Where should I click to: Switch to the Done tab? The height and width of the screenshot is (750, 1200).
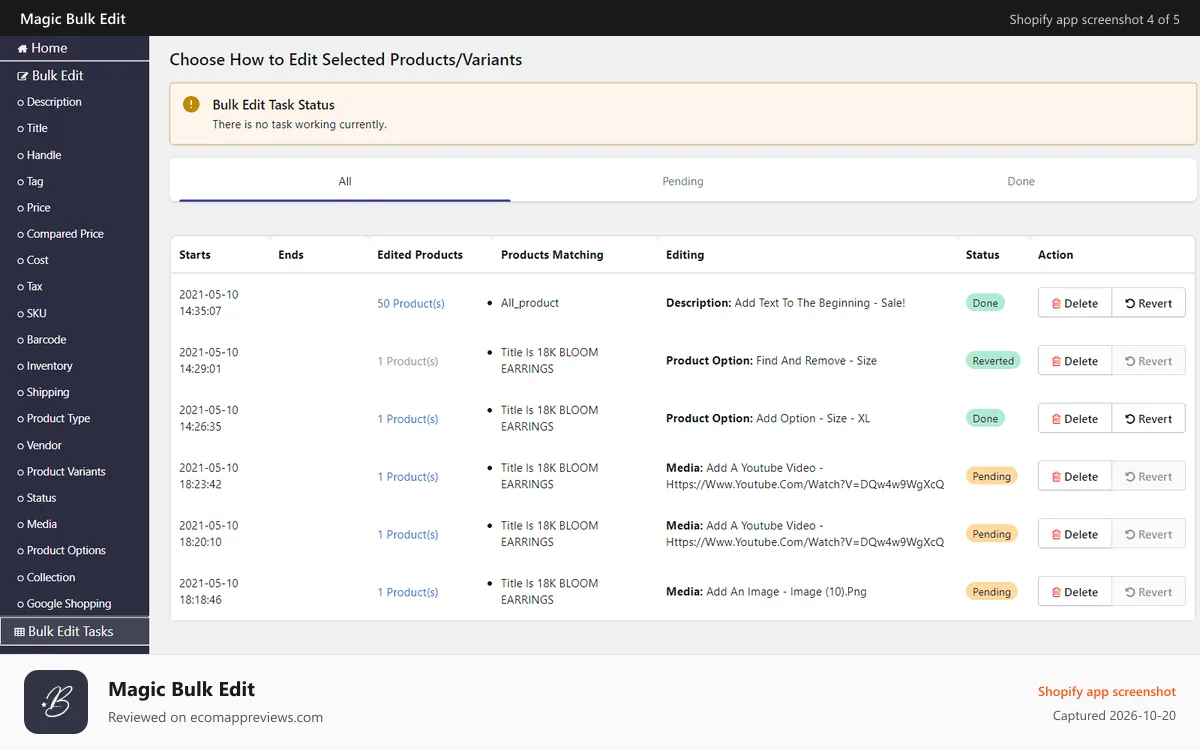pyautogui.click(x=1021, y=181)
